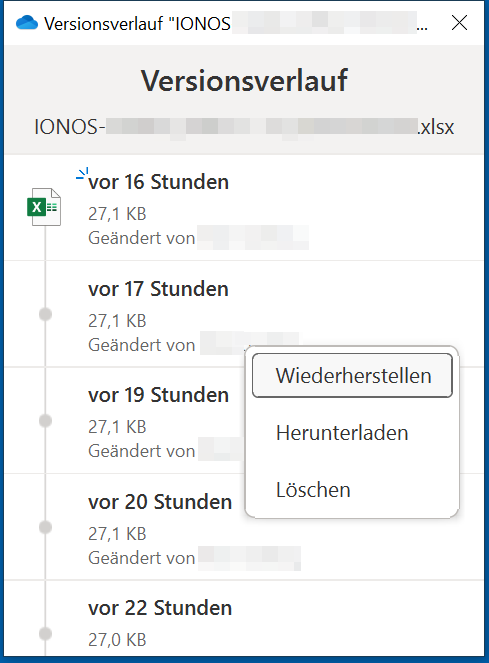
Task: Click the IONOS .xlsx file name label
Action: [x=244, y=127]
